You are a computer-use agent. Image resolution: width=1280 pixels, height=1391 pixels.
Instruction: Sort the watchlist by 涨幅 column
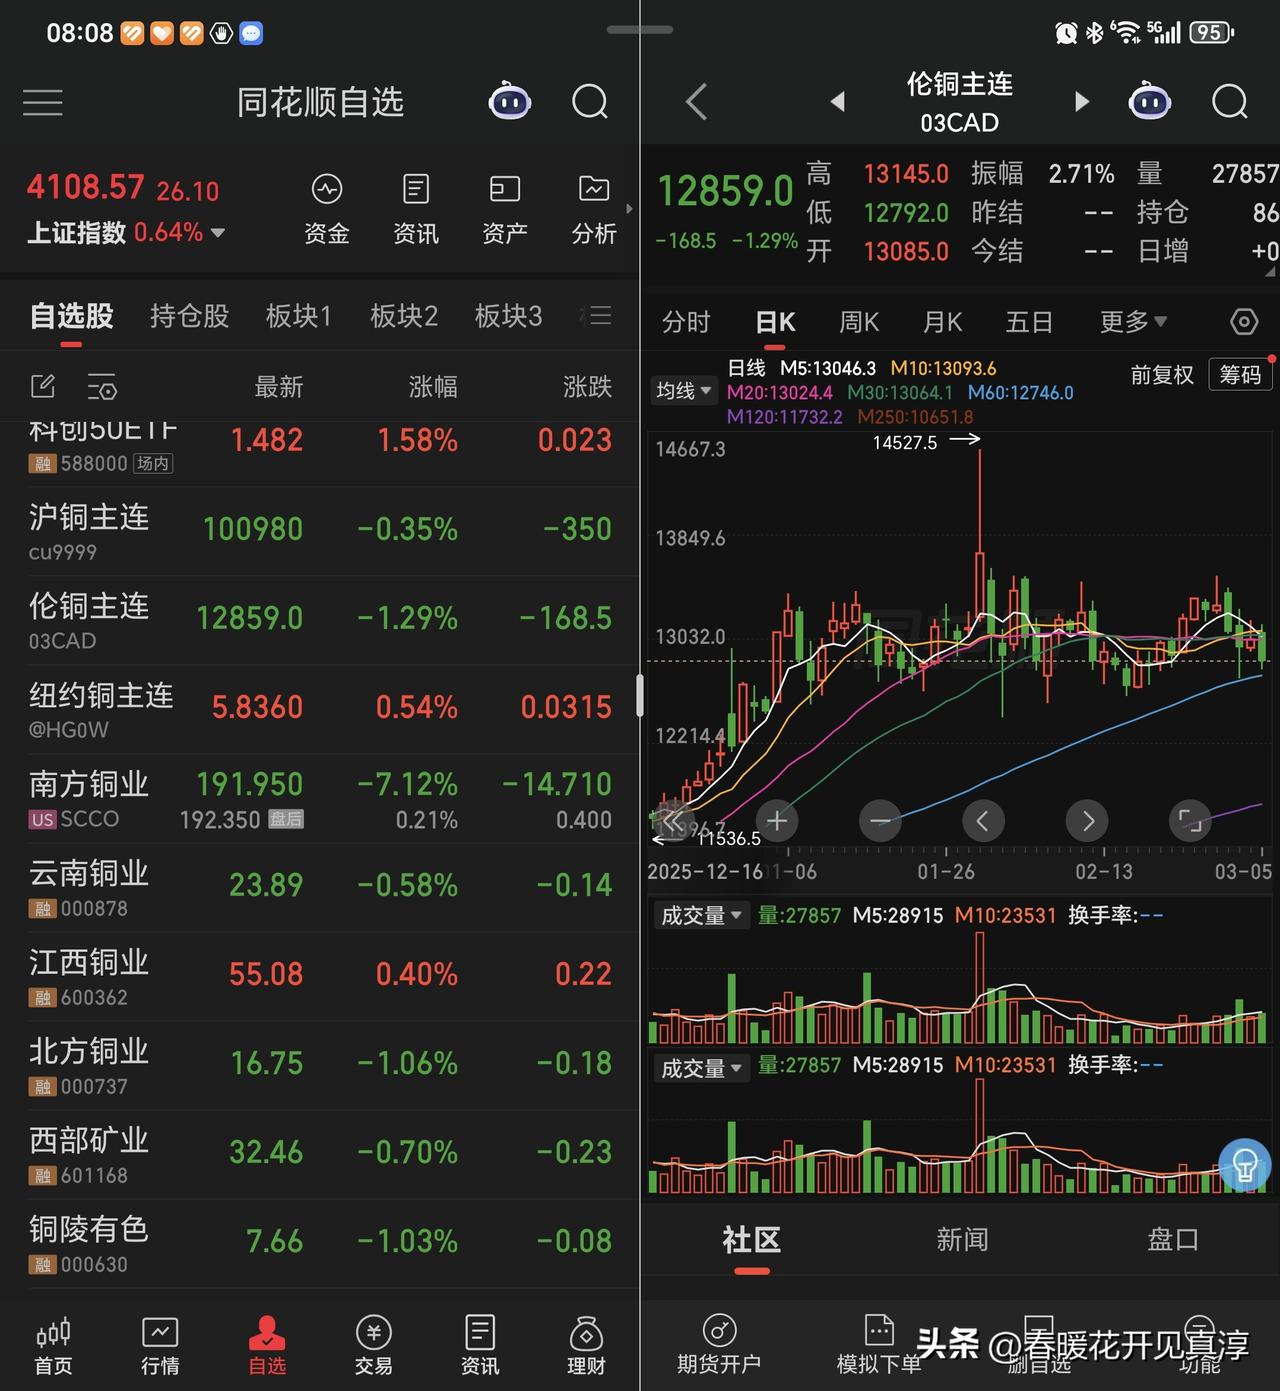coord(433,387)
